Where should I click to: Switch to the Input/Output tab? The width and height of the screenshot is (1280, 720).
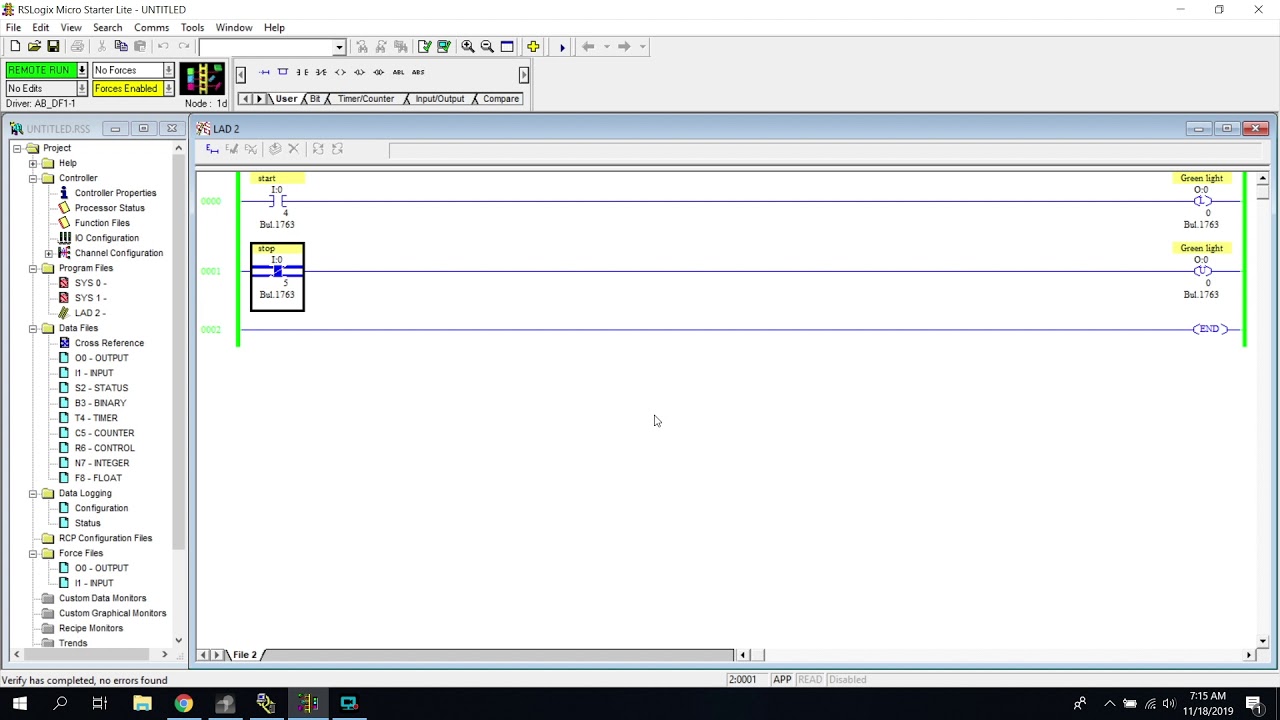[x=439, y=99]
